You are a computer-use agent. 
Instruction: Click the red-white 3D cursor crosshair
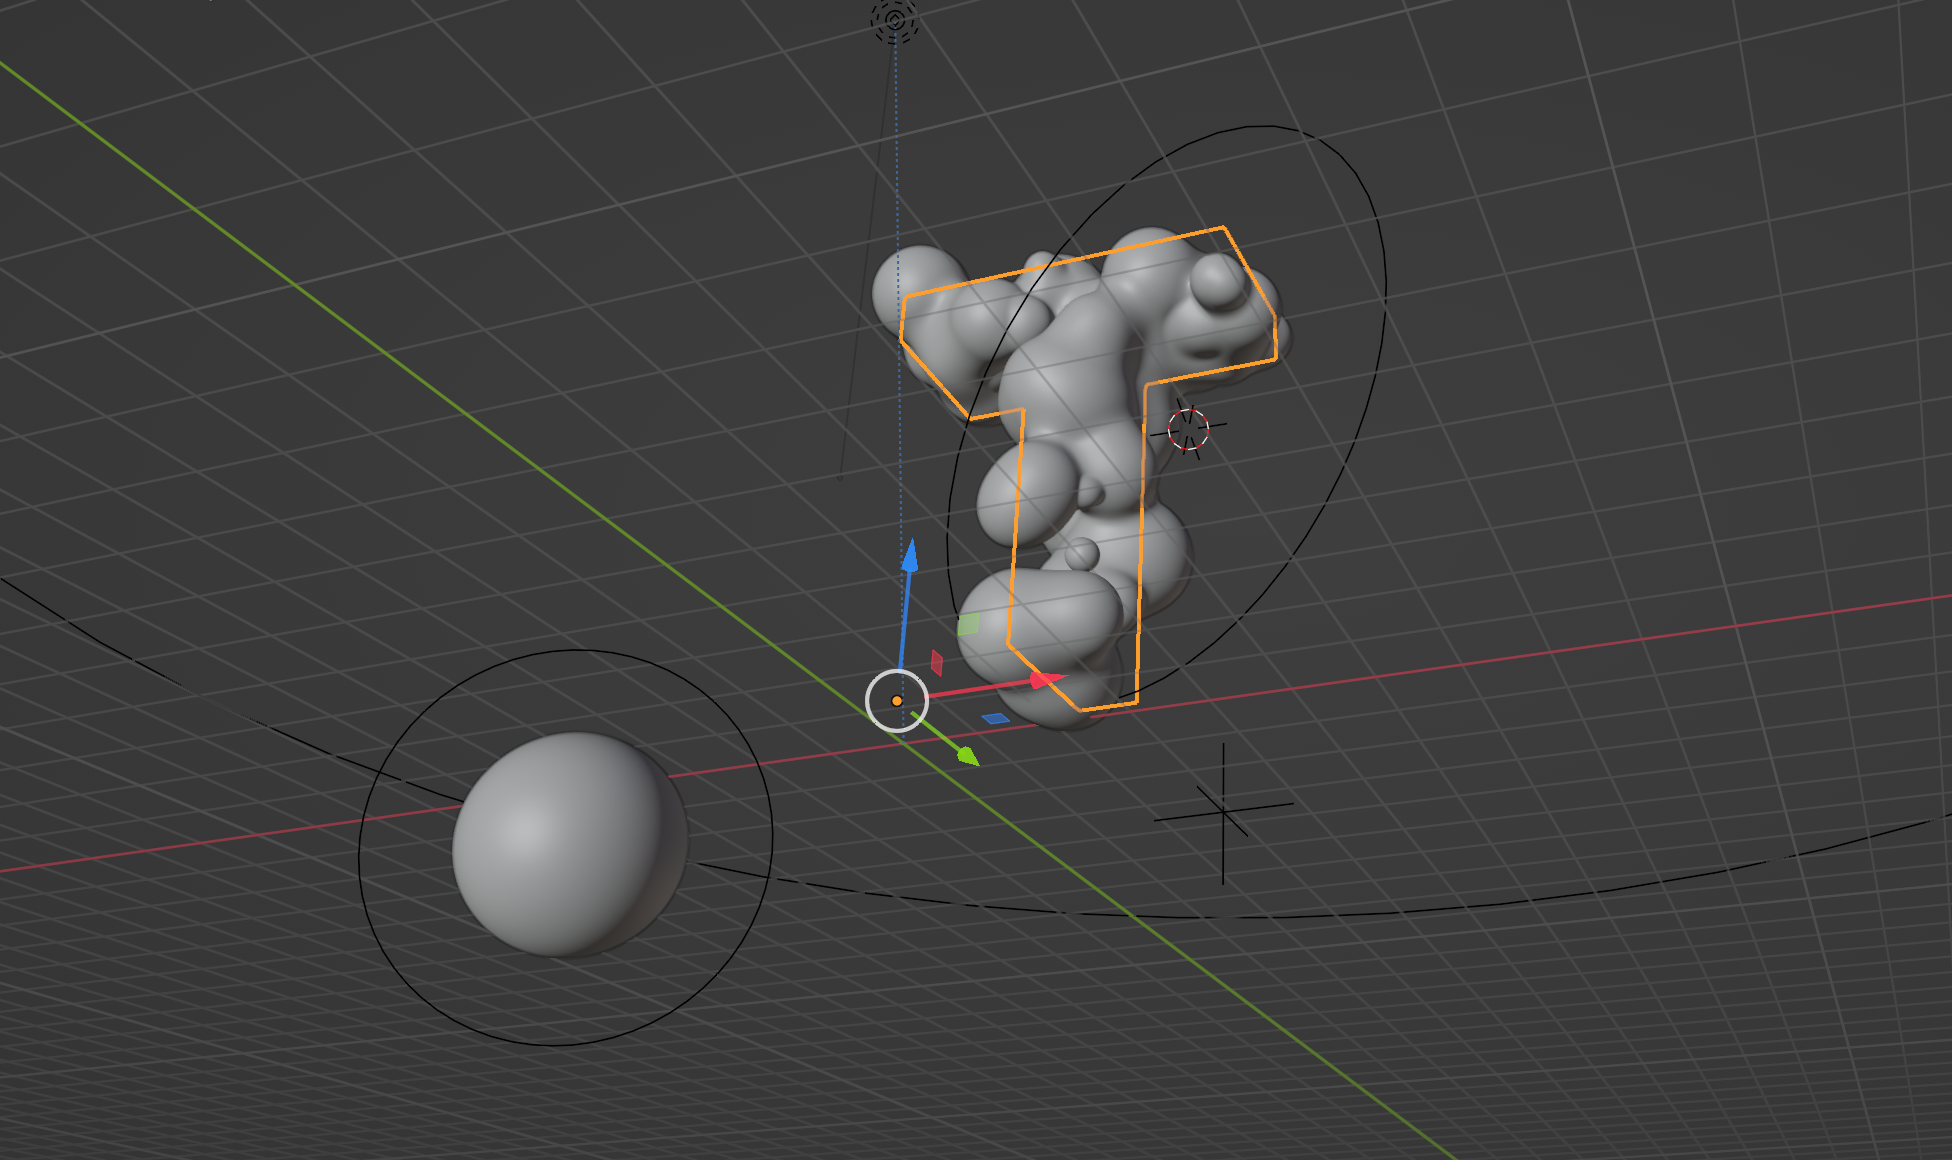click(x=1188, y=430)
